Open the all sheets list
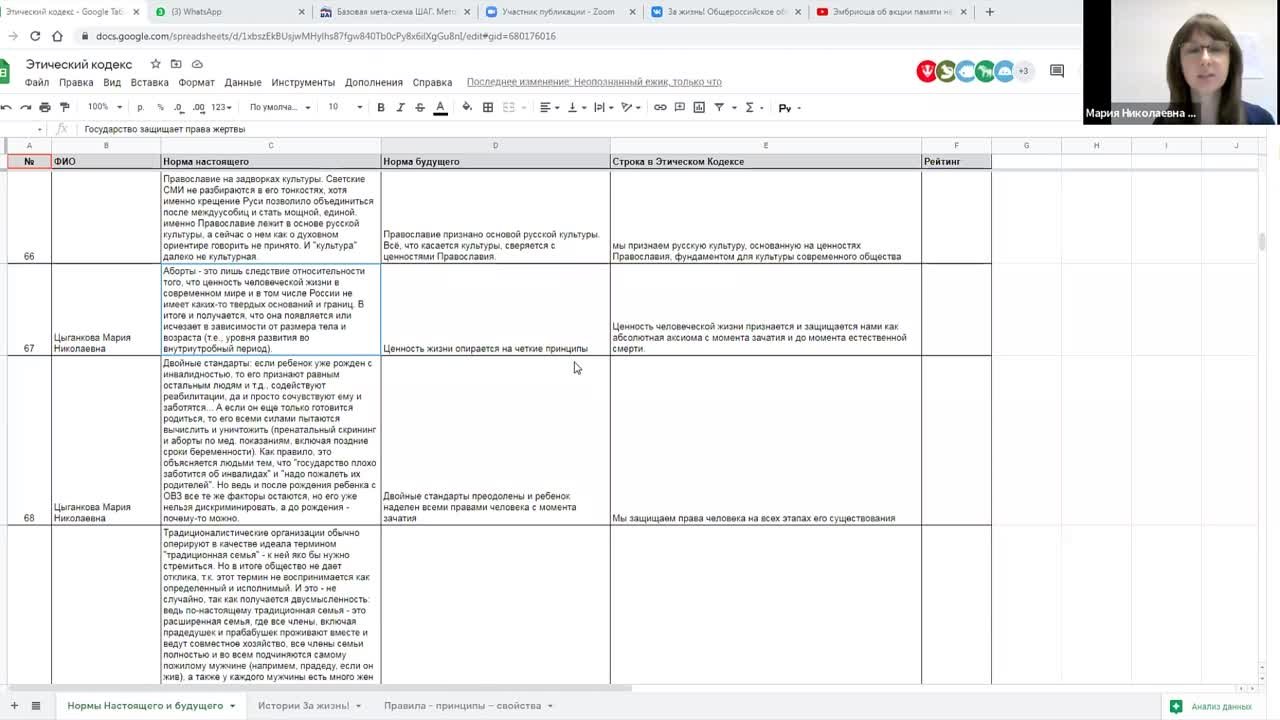 [36, 706]
